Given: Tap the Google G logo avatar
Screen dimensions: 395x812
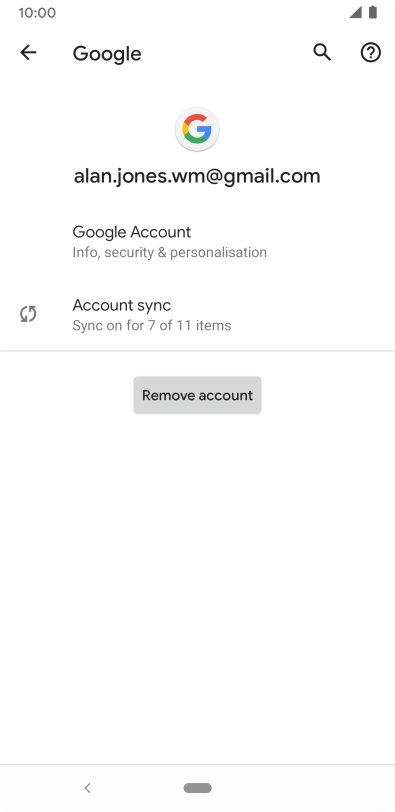Looking at the screenshot, I should pos(197,129).
